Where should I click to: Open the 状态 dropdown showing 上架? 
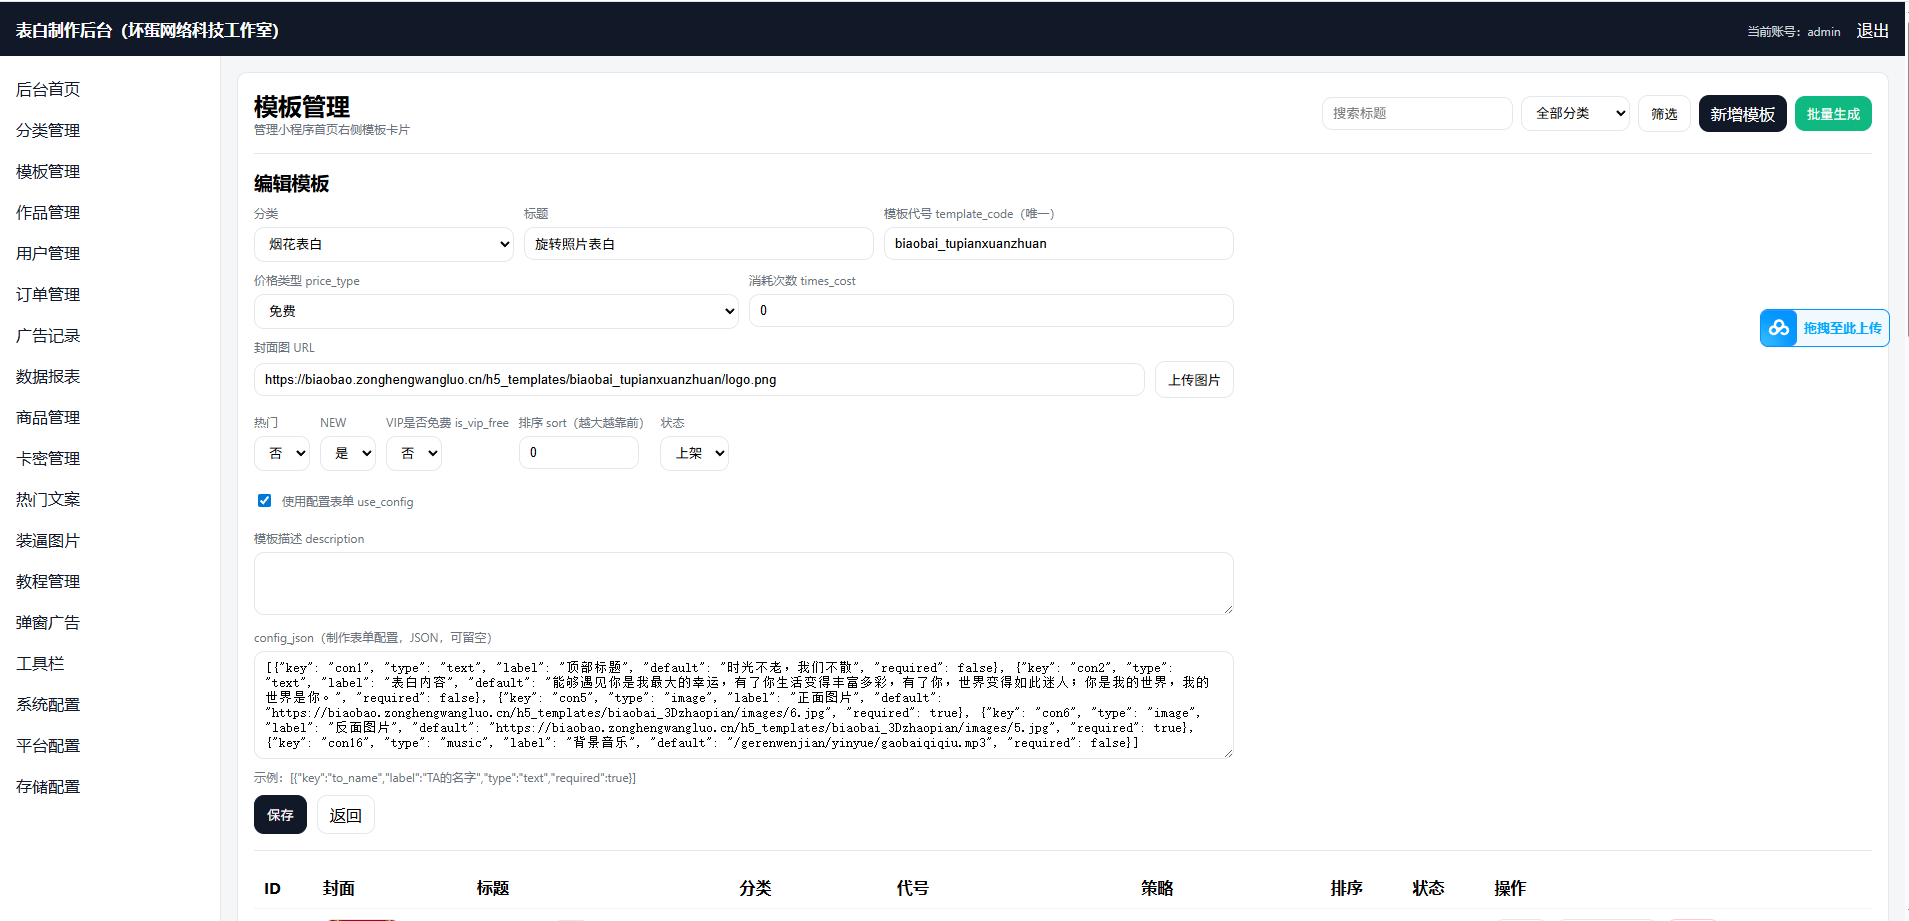pos(694,453)
